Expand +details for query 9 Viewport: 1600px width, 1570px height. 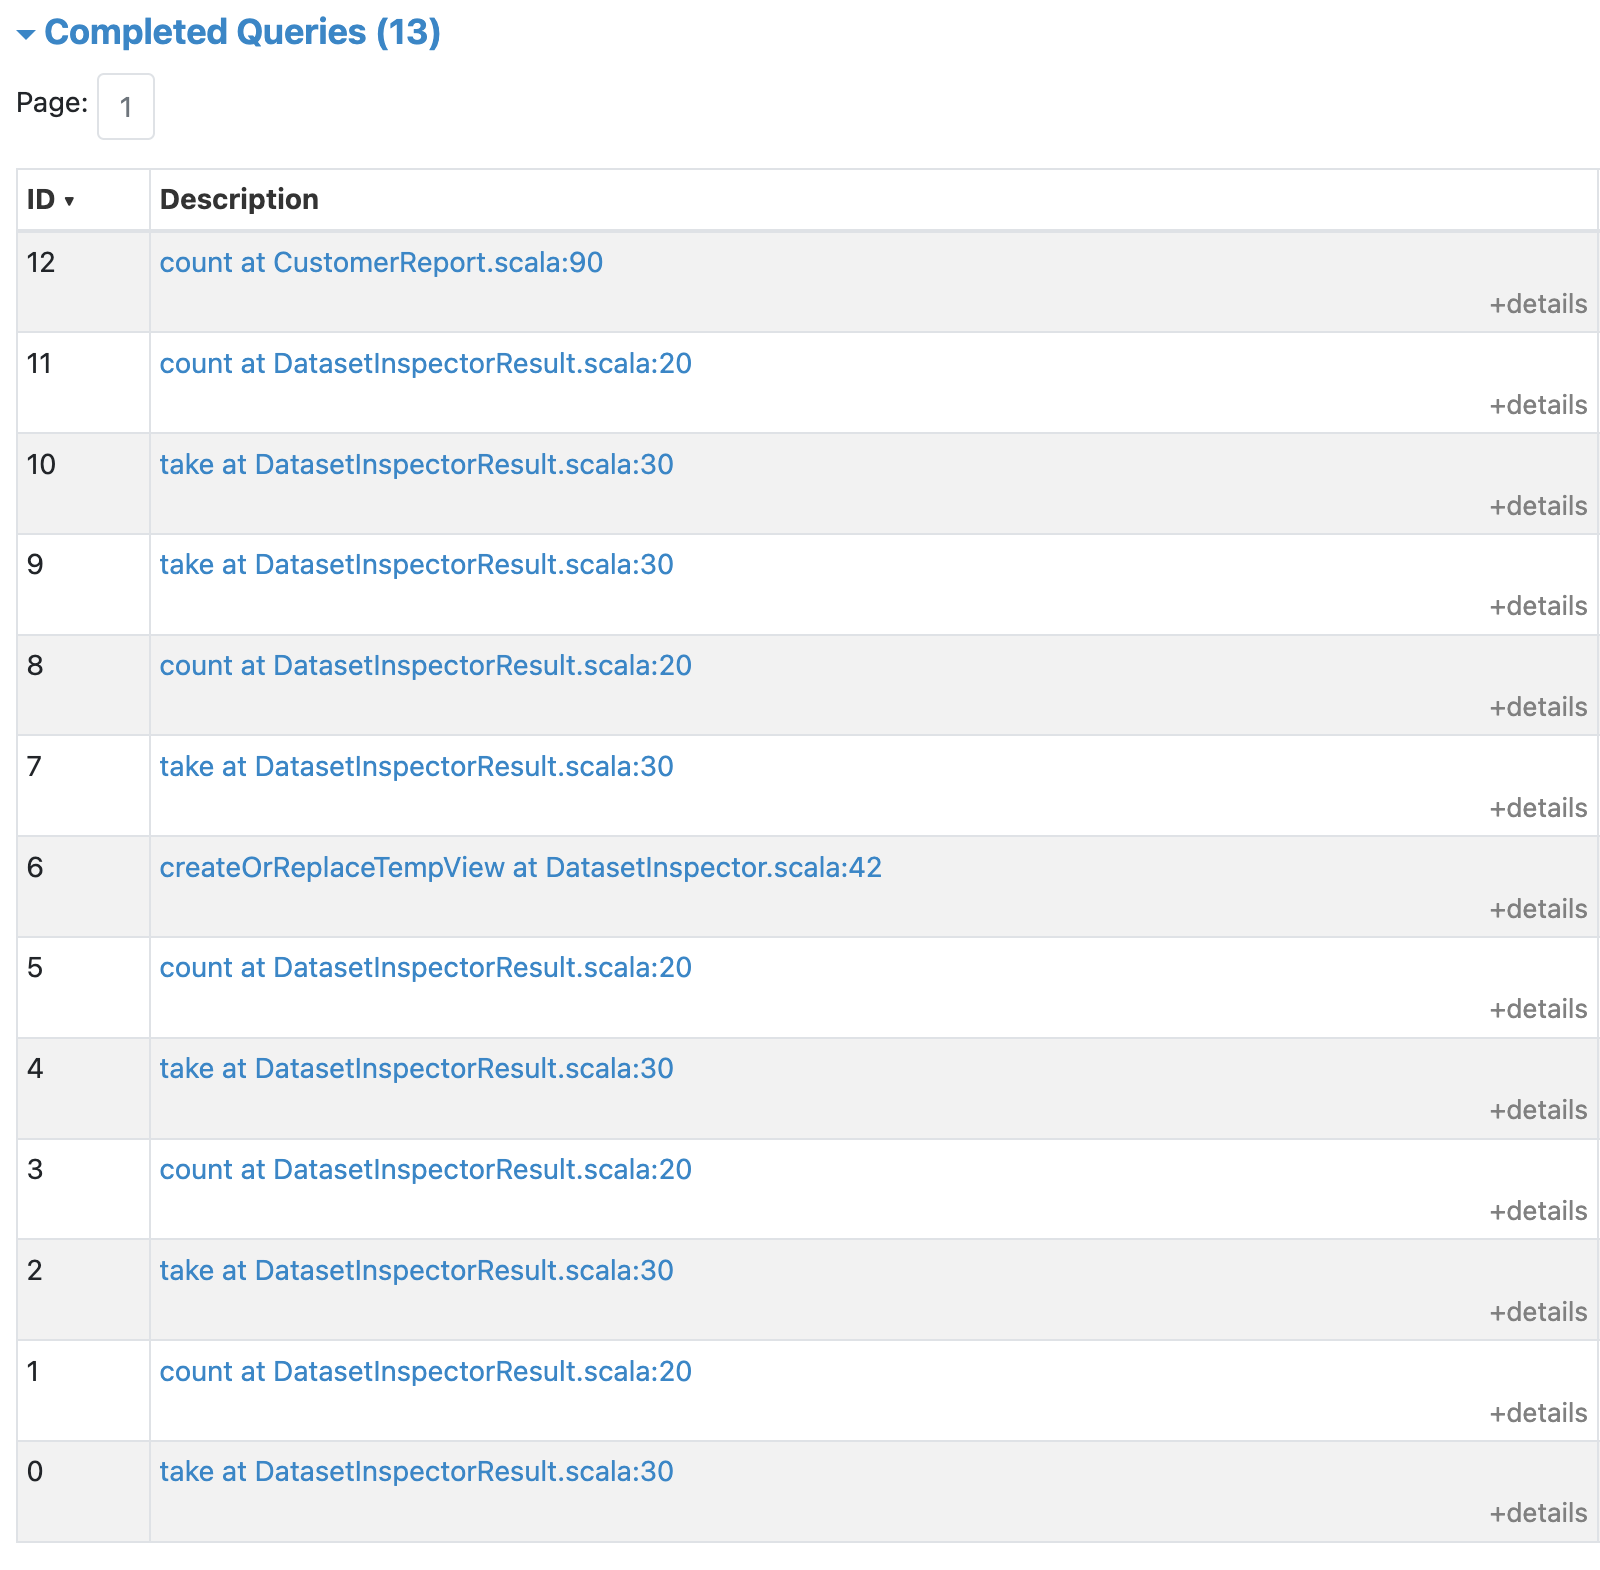(1538, 606)
